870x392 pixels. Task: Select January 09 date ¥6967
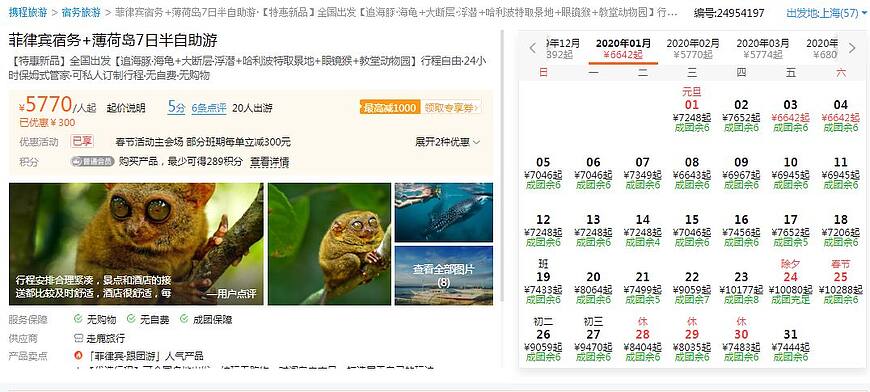(x=741, y=173)
